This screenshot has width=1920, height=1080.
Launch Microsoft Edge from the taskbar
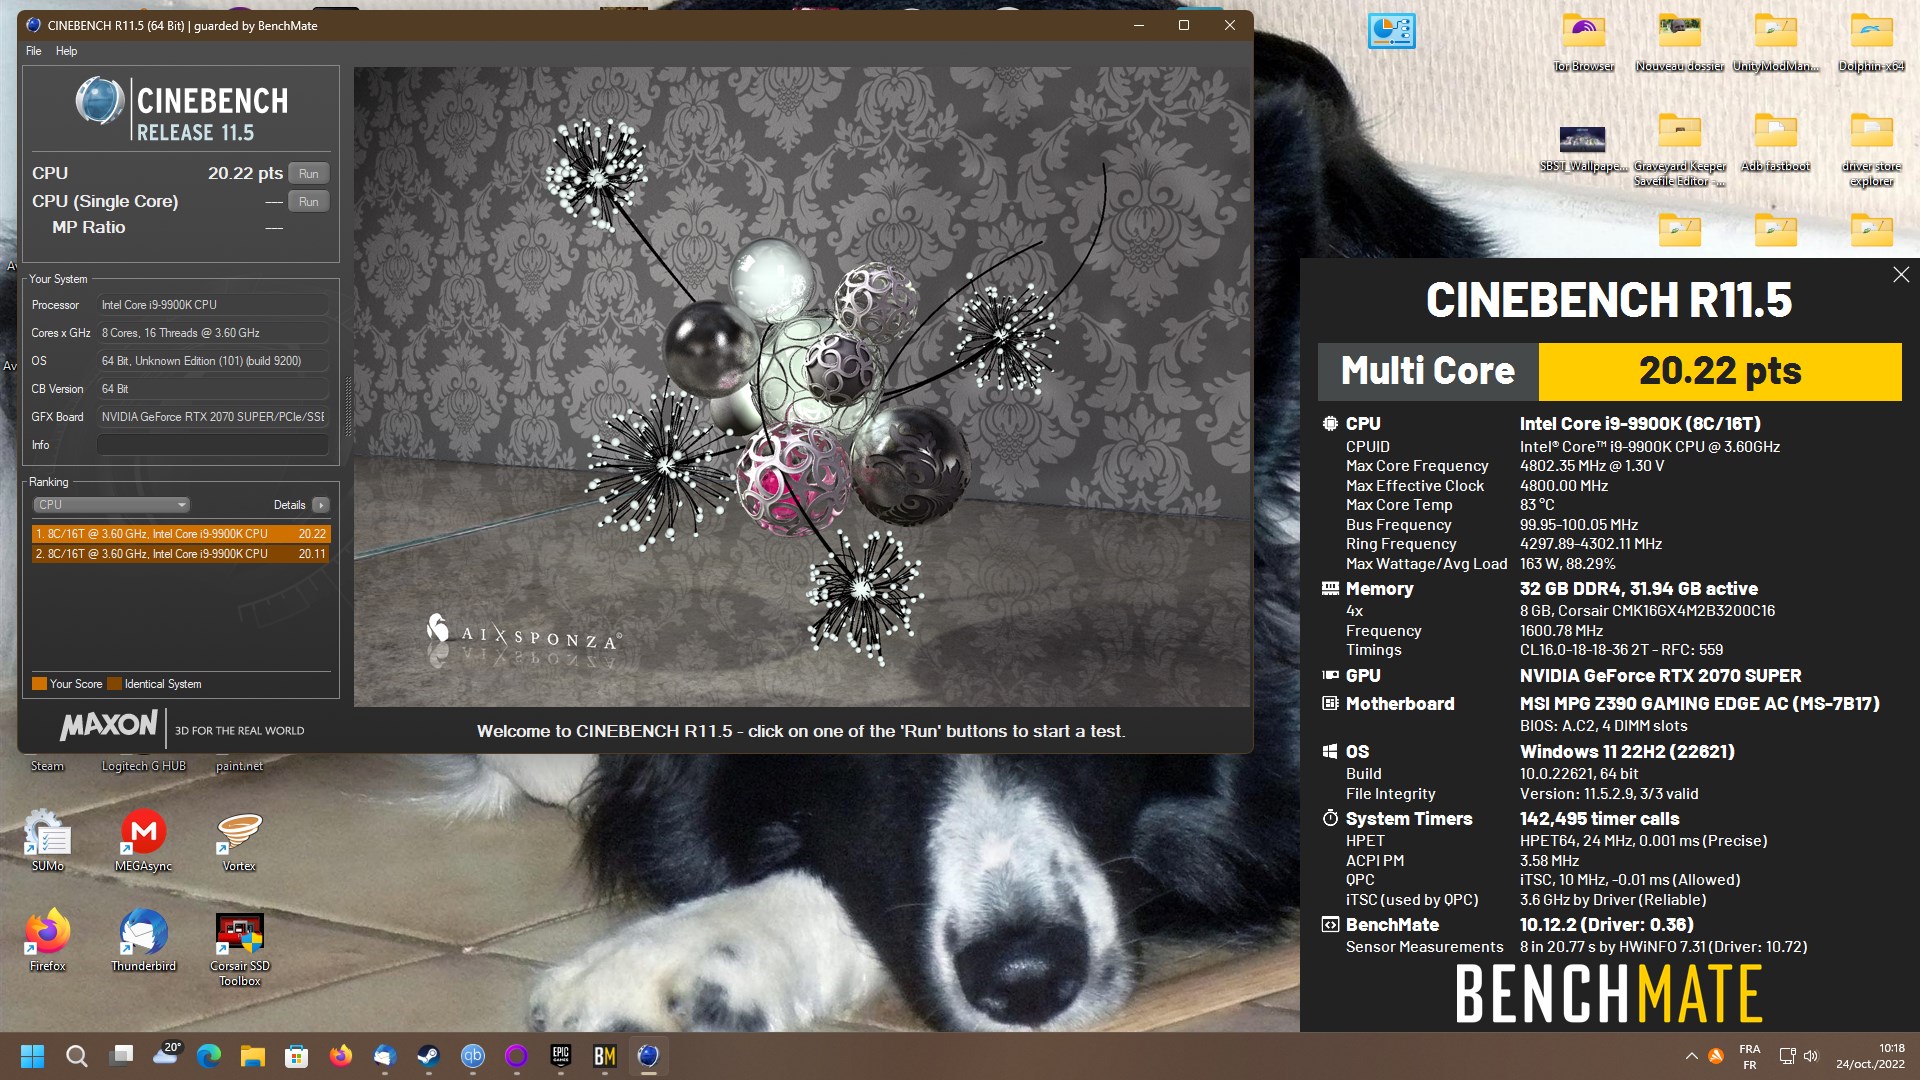(x=209, y=1056)
